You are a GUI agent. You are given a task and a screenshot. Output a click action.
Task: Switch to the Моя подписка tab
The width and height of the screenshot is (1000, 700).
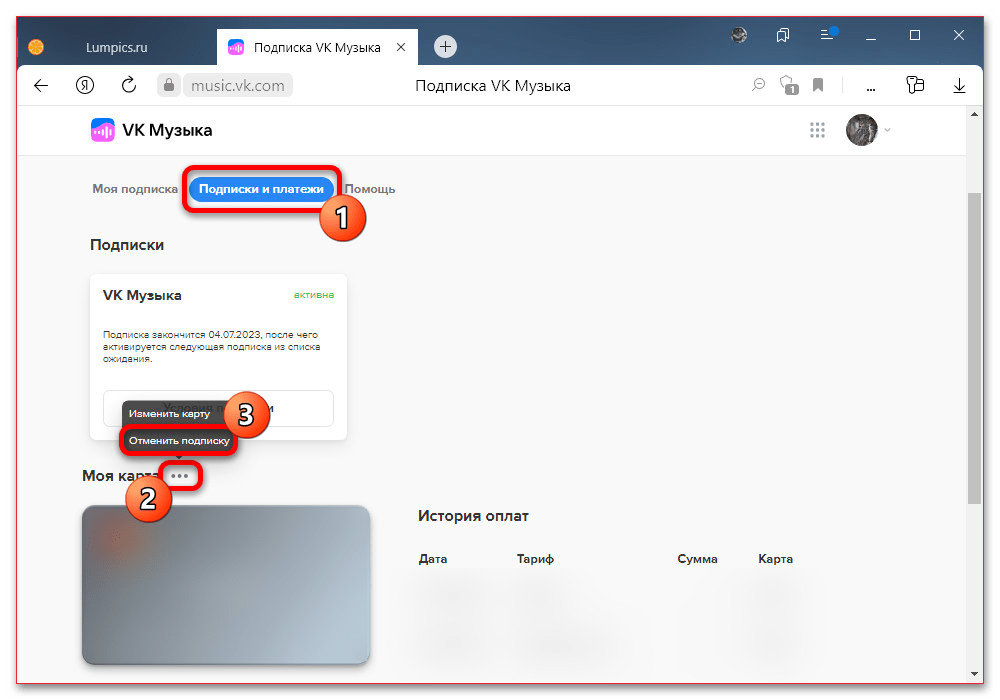pyautogui.click(x=135, y=189)
